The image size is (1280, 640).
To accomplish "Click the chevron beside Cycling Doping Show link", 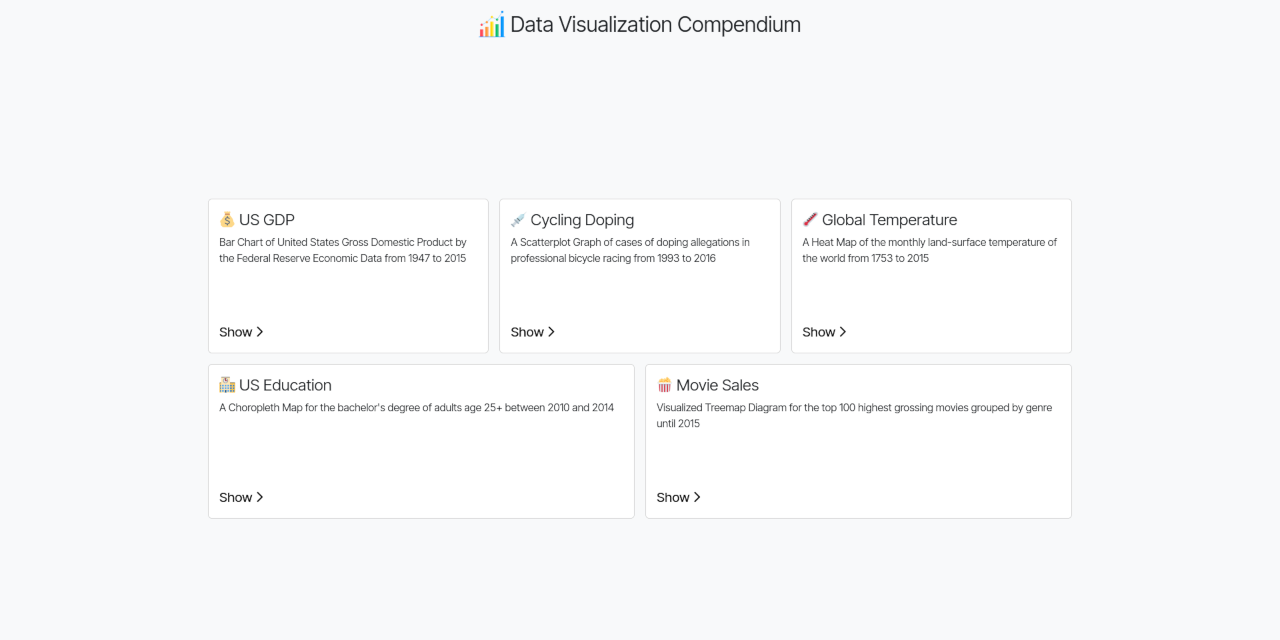I will click(551, 331).
